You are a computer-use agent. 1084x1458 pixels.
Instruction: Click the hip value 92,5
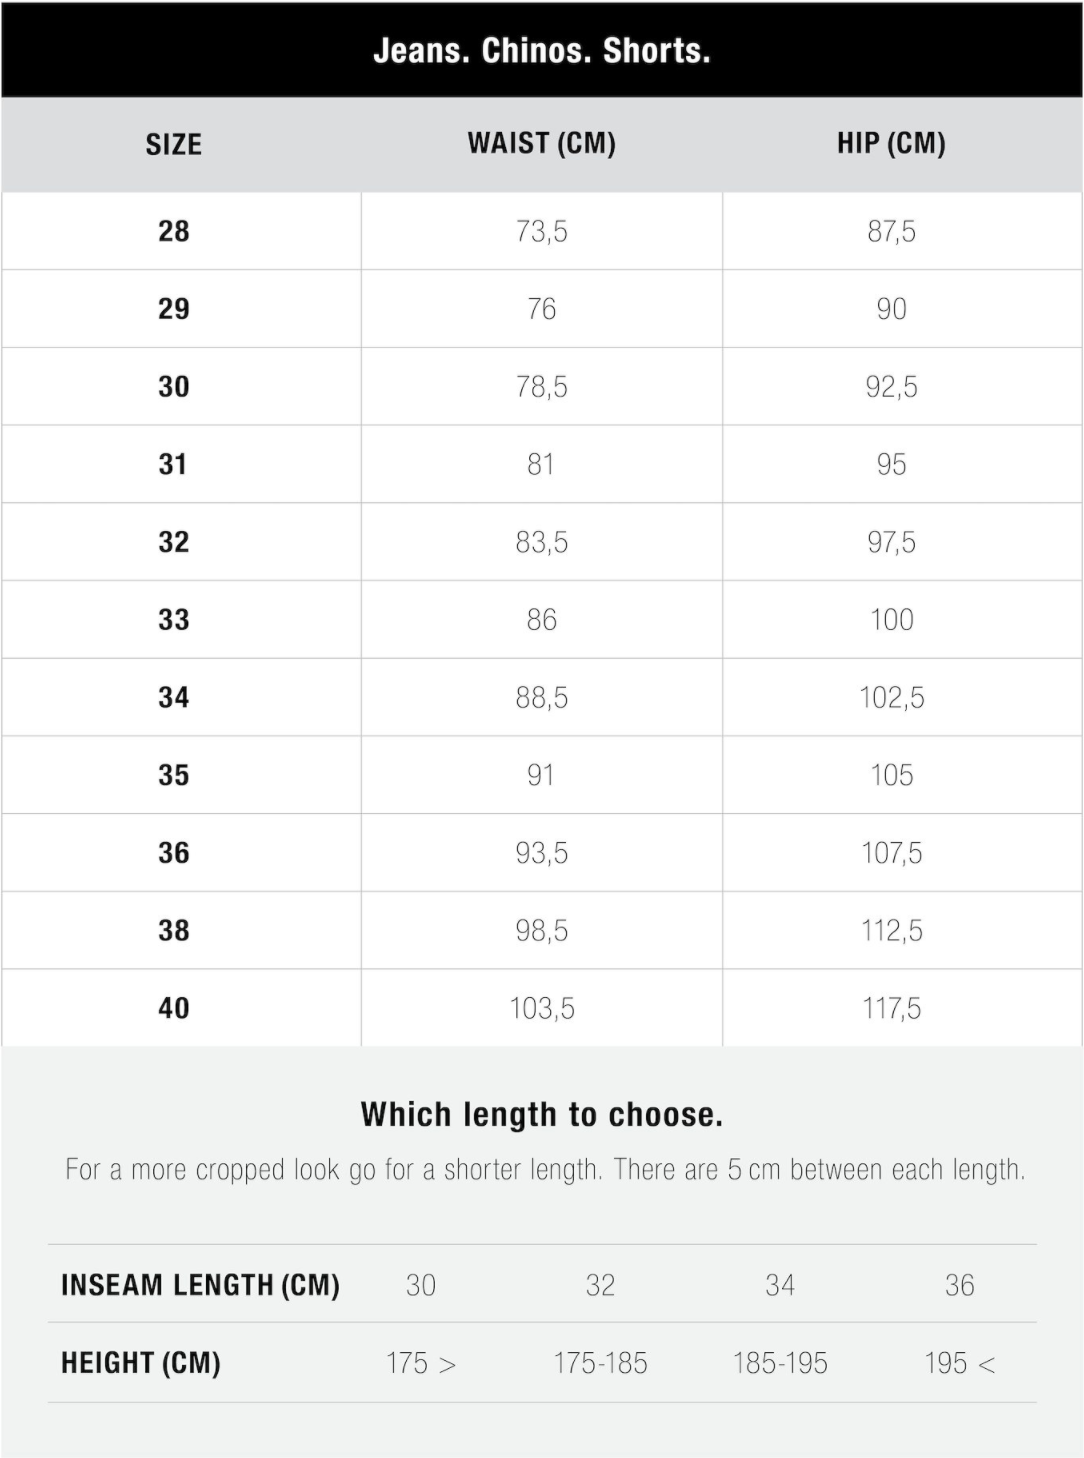coord(891,387)
